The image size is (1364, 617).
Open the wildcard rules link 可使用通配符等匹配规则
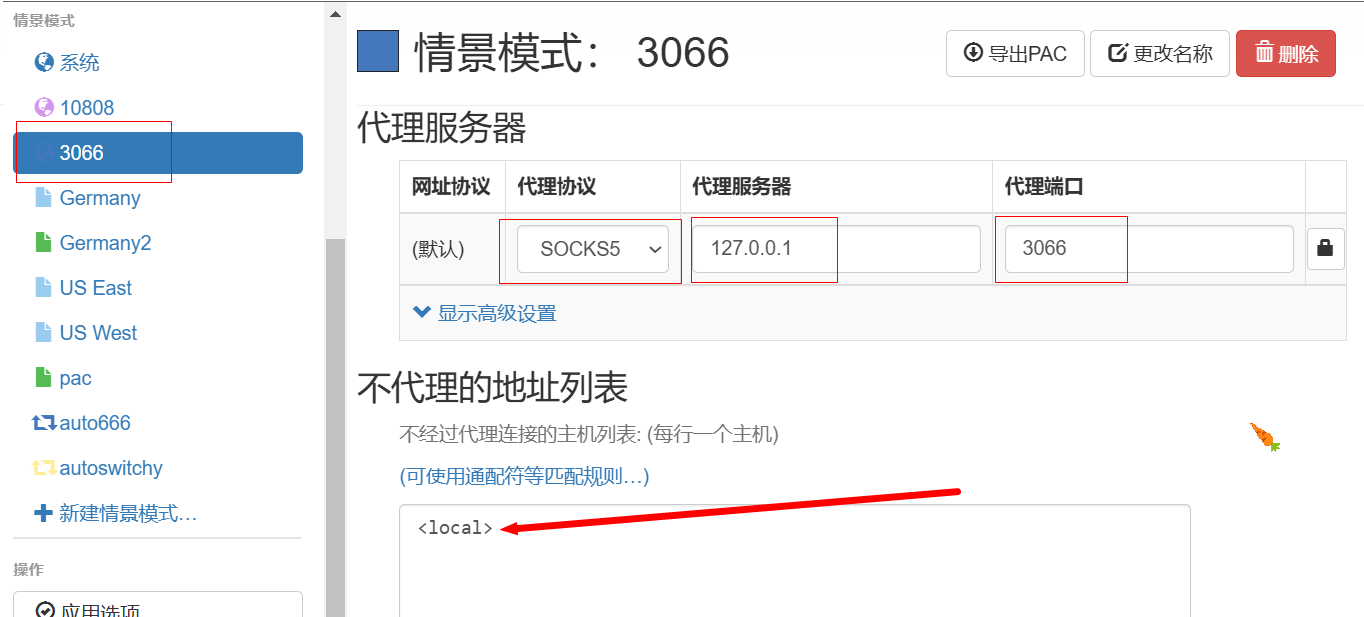coord(524,476)
